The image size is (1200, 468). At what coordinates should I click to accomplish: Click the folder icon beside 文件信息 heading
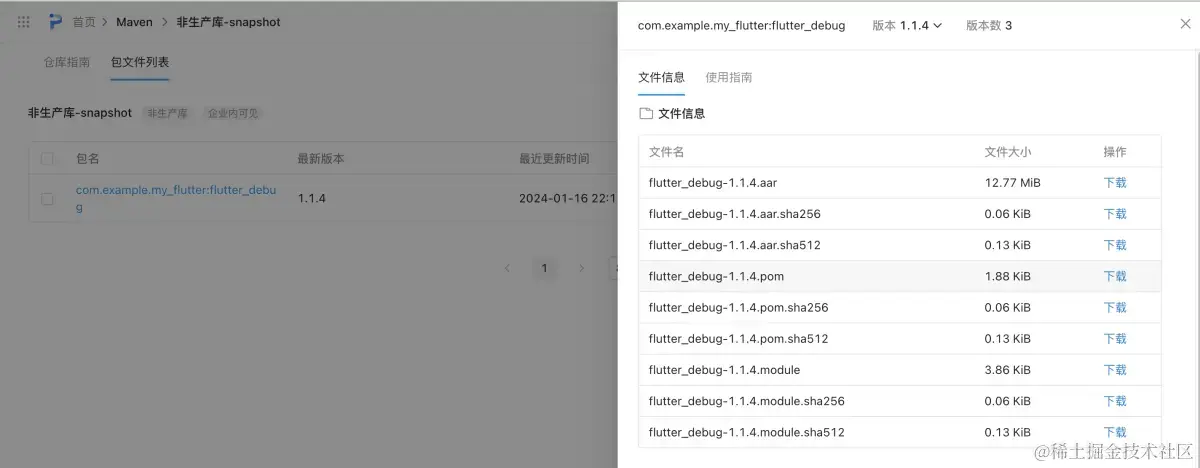(x=646, y=114)
